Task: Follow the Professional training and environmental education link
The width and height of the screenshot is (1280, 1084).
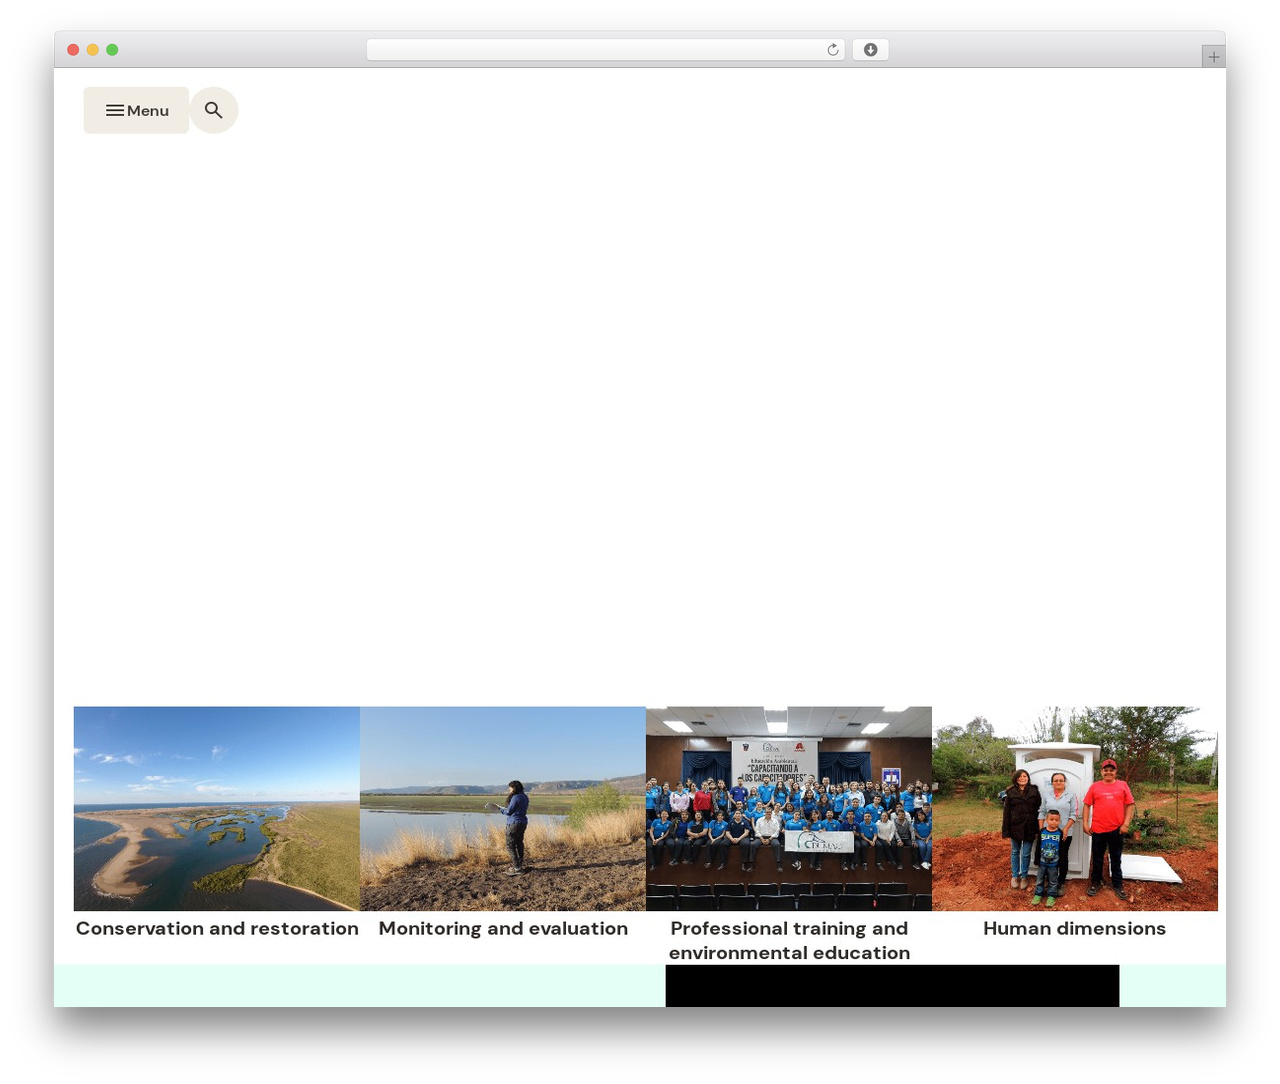Action: [789, 940]
